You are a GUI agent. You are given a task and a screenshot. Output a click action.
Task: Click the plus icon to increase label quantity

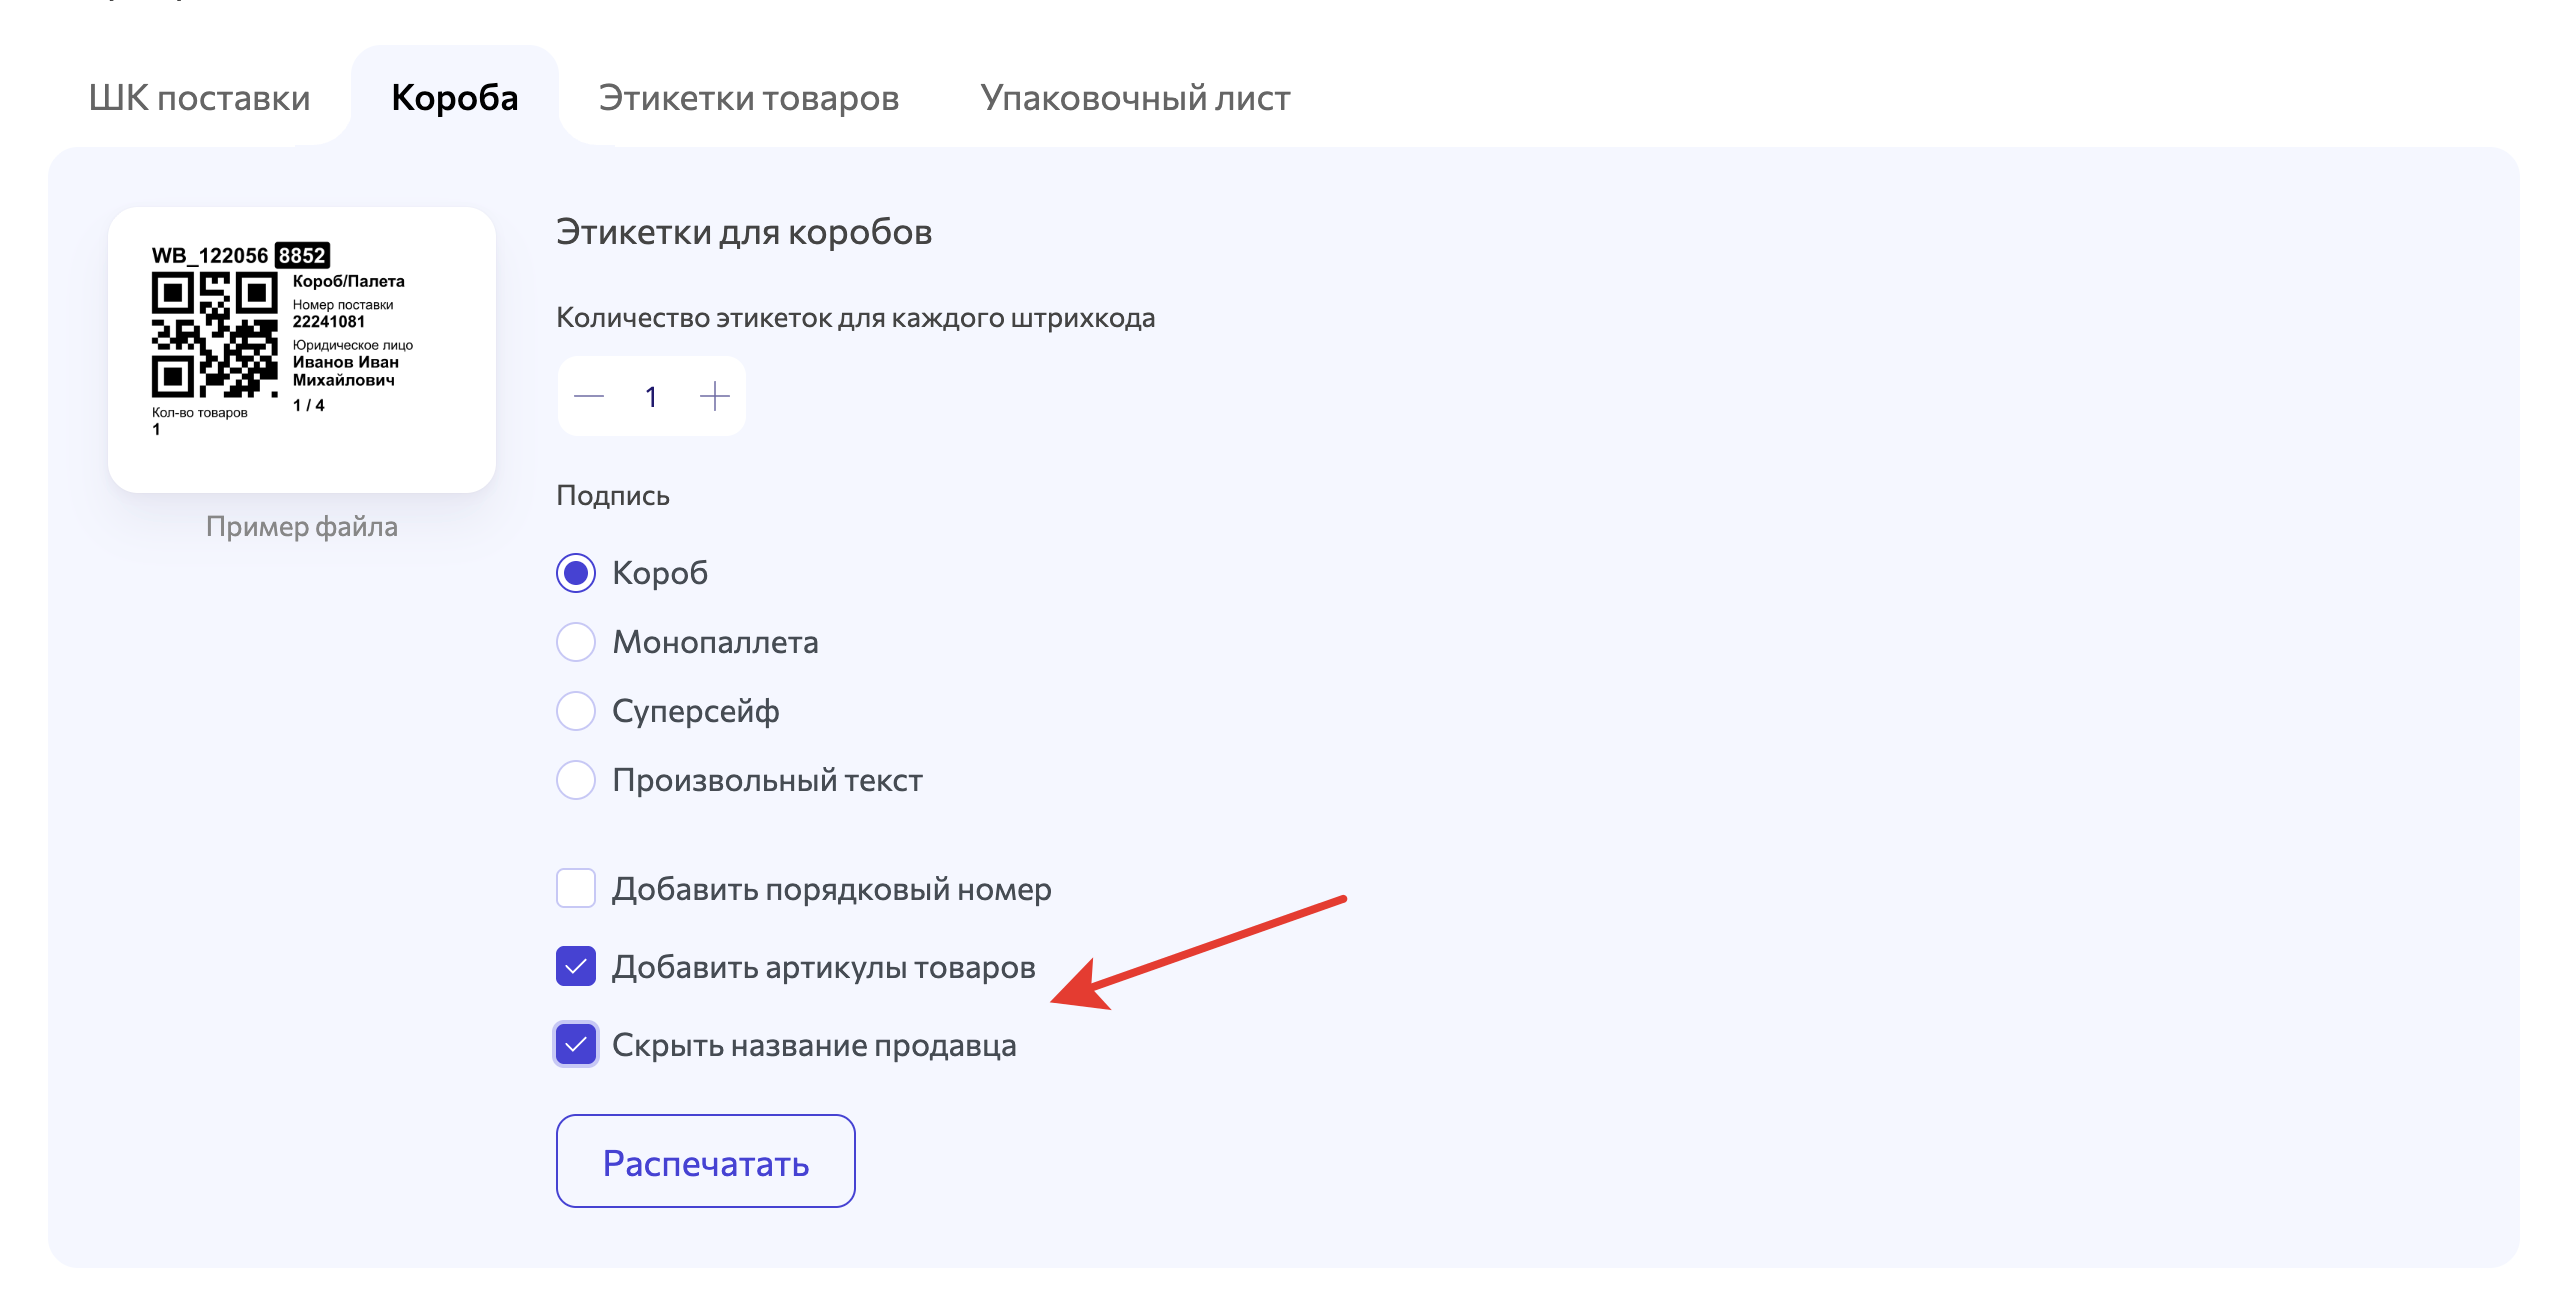coord(714,396)
